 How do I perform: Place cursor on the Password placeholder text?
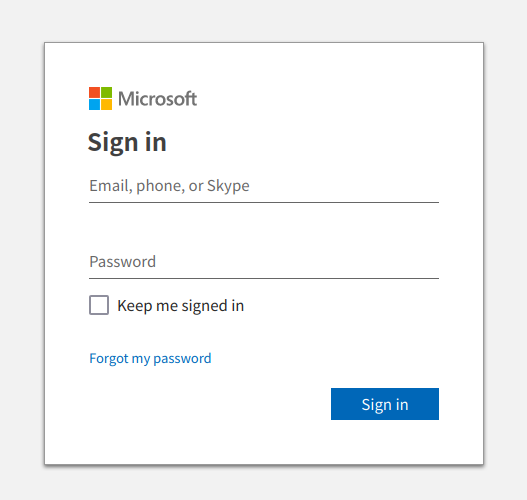tap(123, 262)
